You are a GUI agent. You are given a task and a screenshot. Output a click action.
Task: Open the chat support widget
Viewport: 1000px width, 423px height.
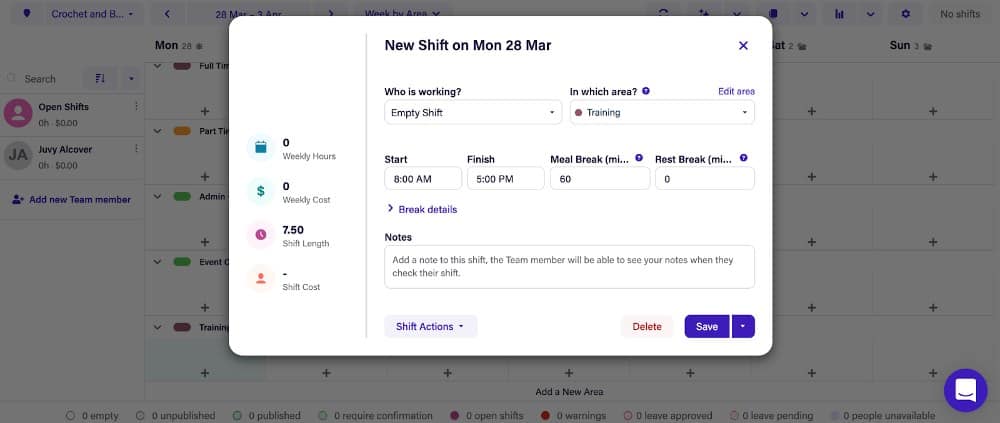pos(966,390)
